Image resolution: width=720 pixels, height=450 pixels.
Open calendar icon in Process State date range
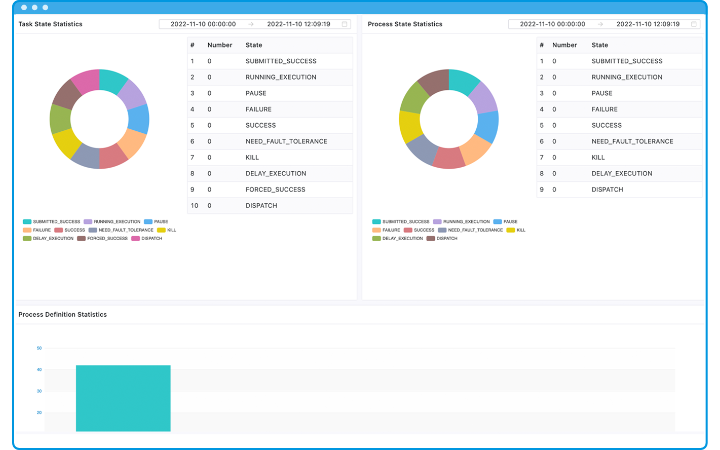[693, 23]
